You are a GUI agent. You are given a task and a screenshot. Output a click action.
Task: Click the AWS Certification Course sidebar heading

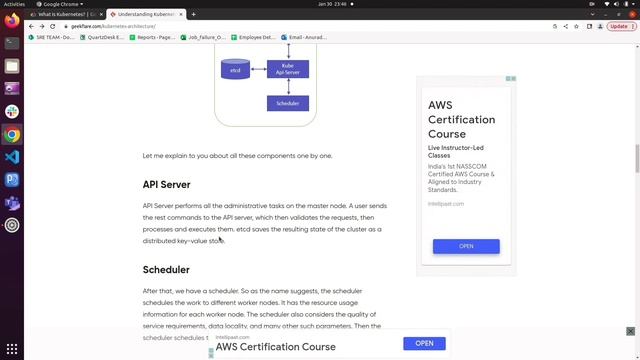coord(461,120)
